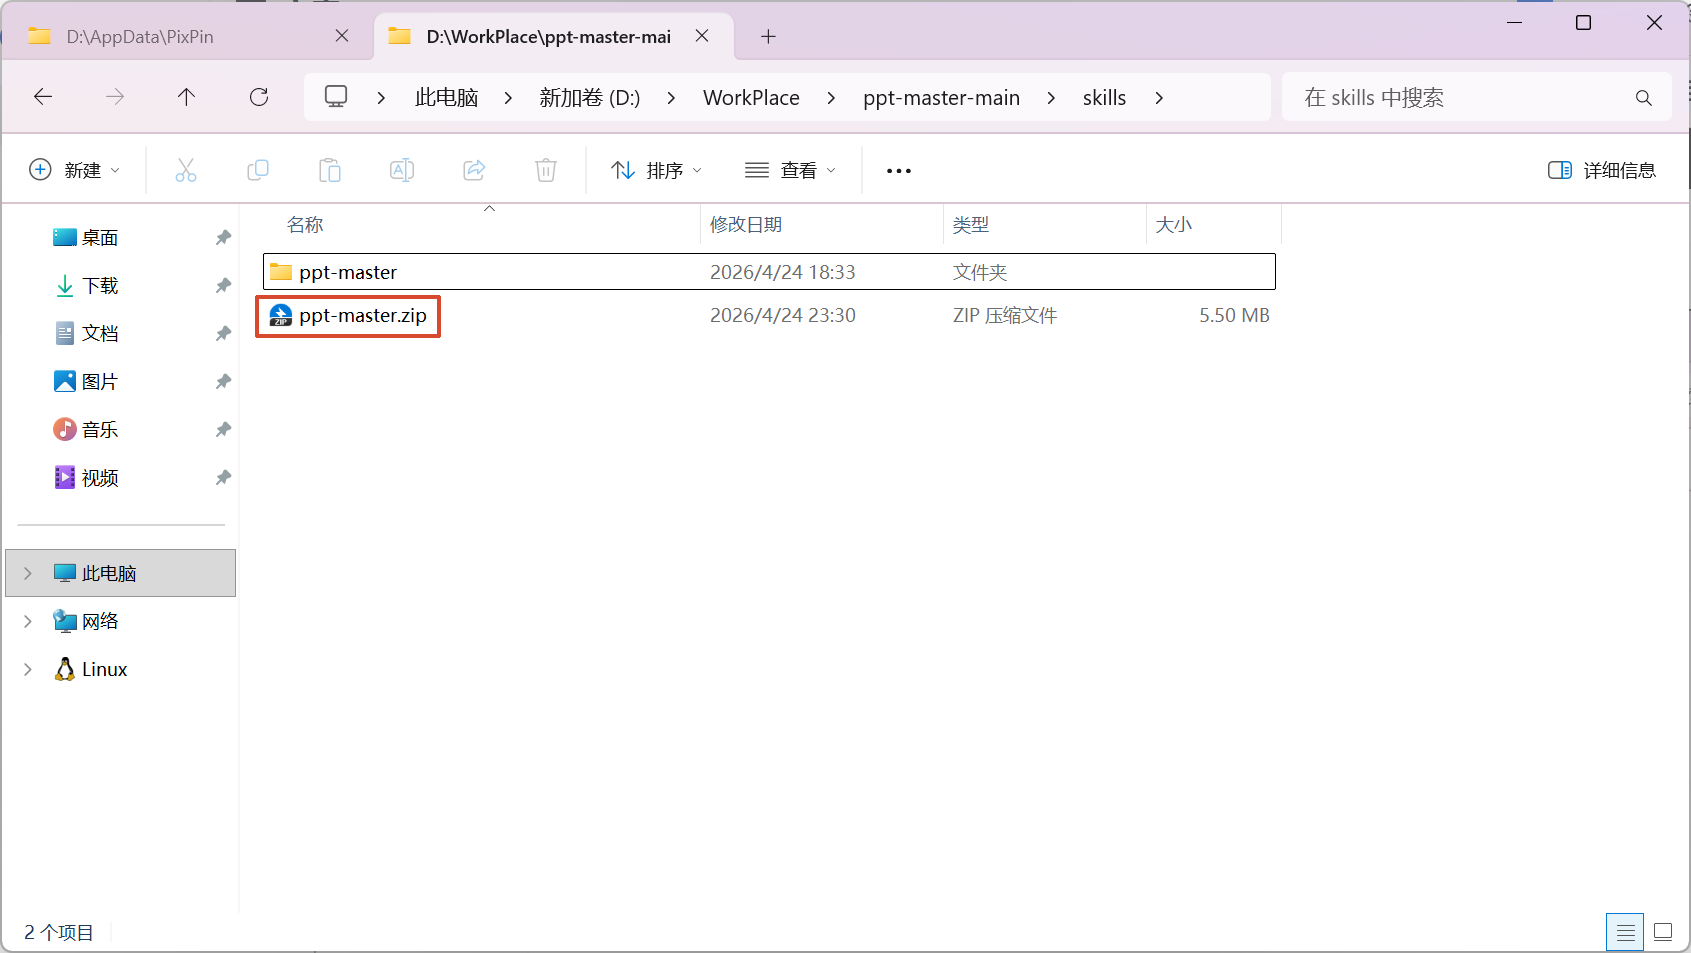Open a new tab with plus button

768,37
